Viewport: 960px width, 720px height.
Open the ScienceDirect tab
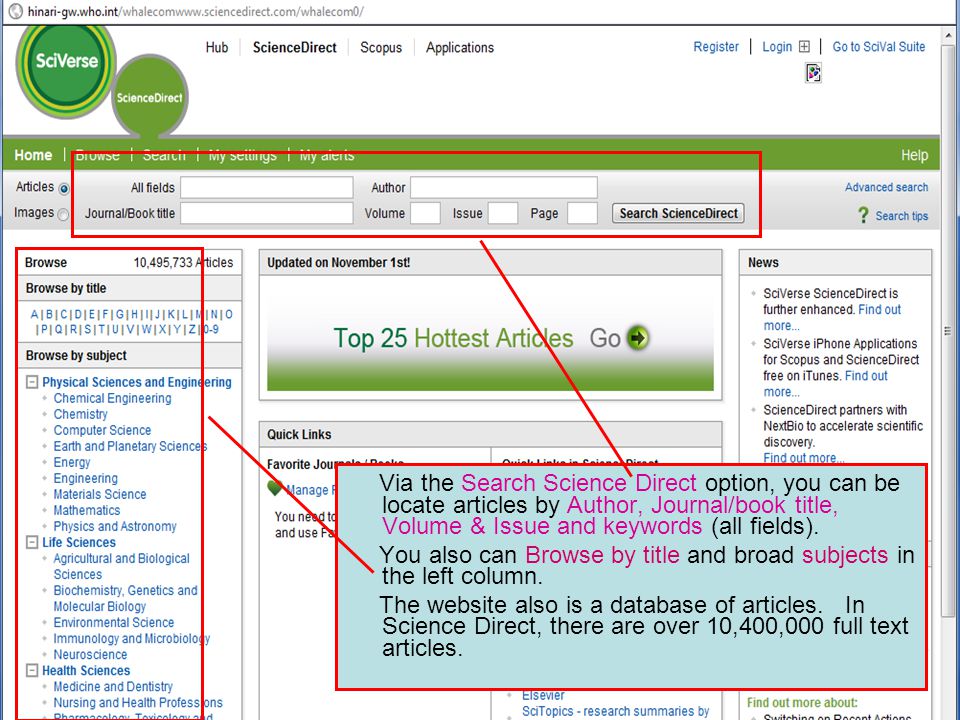(294, 47)
